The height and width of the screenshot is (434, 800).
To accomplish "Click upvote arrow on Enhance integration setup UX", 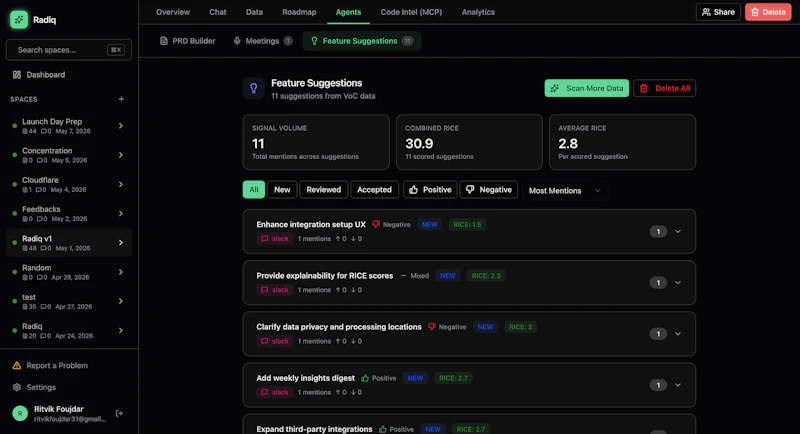I will tap(338, 239).
